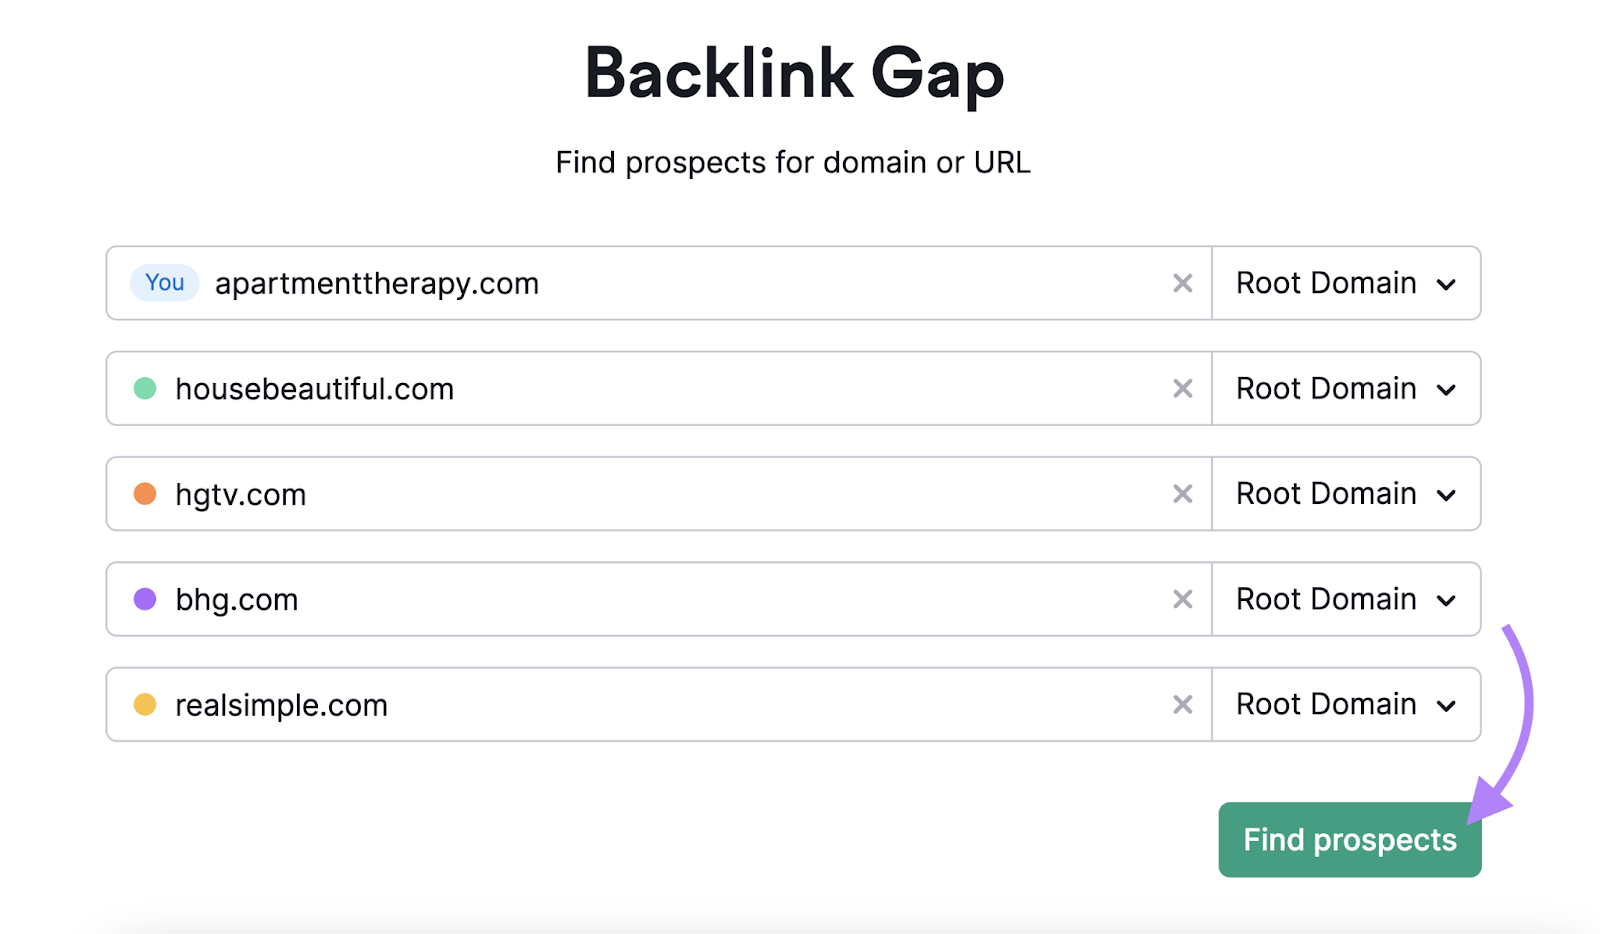Clear the hgtv.com competitor field
This screenshot has height=934, width=1600.
coord(1183,494)
